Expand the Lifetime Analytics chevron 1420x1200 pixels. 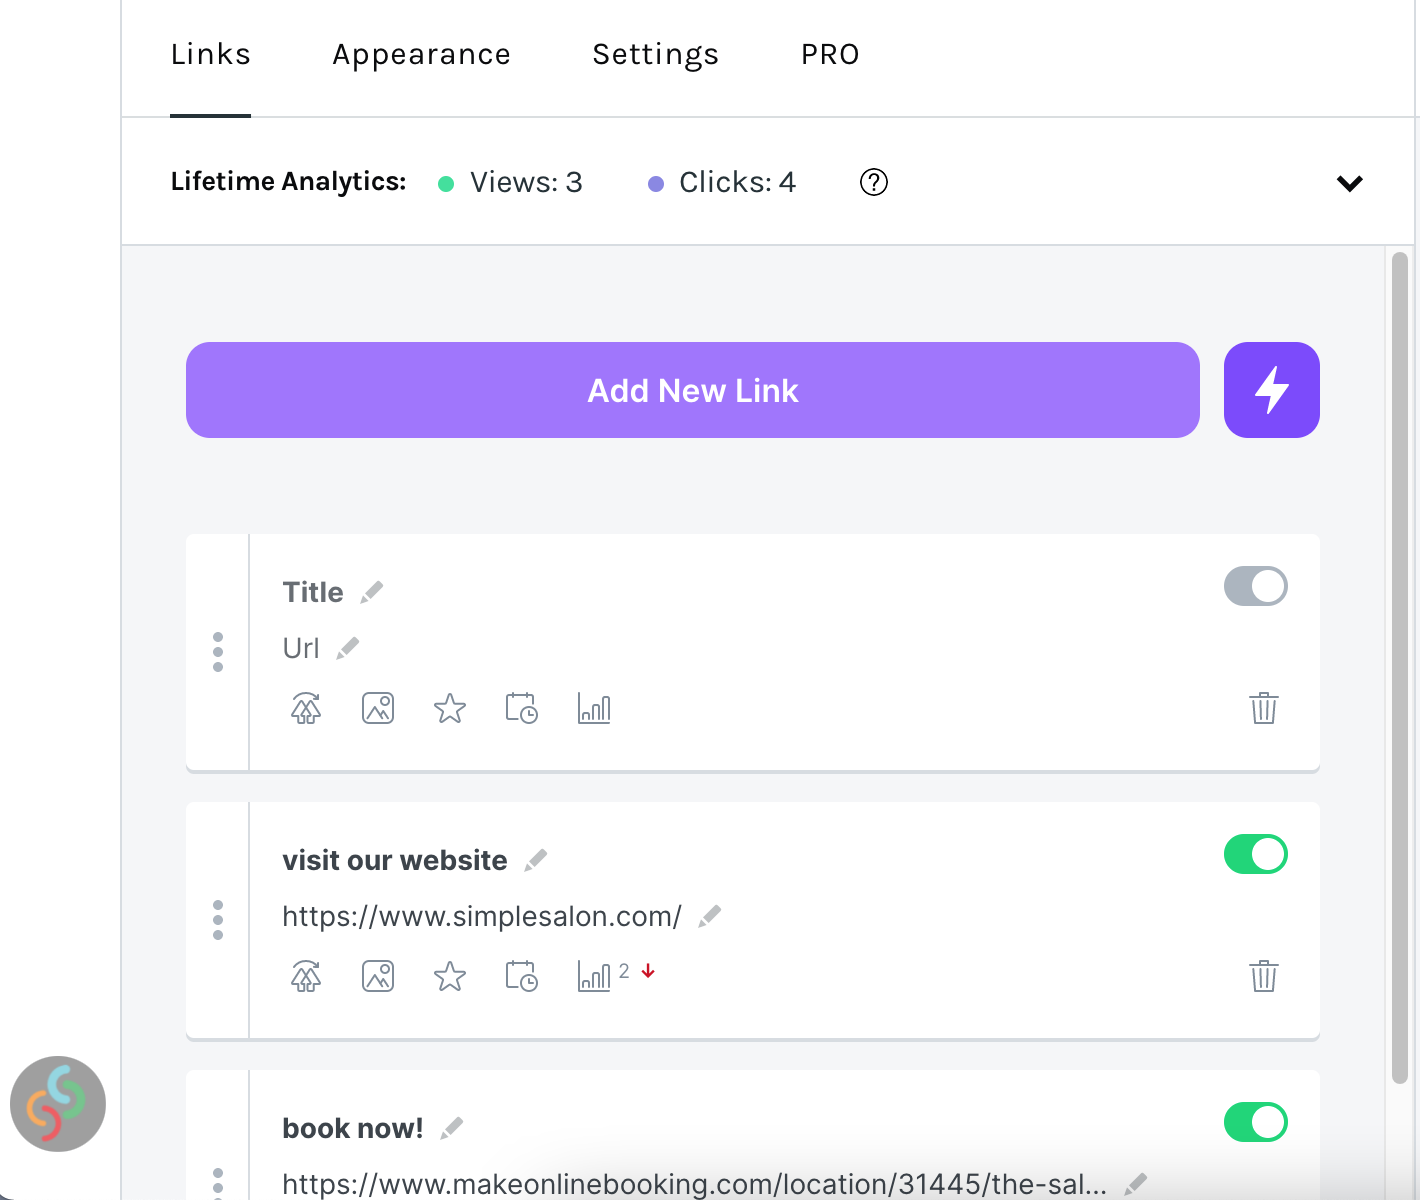pyautogui.click(x=1350, y=183)
